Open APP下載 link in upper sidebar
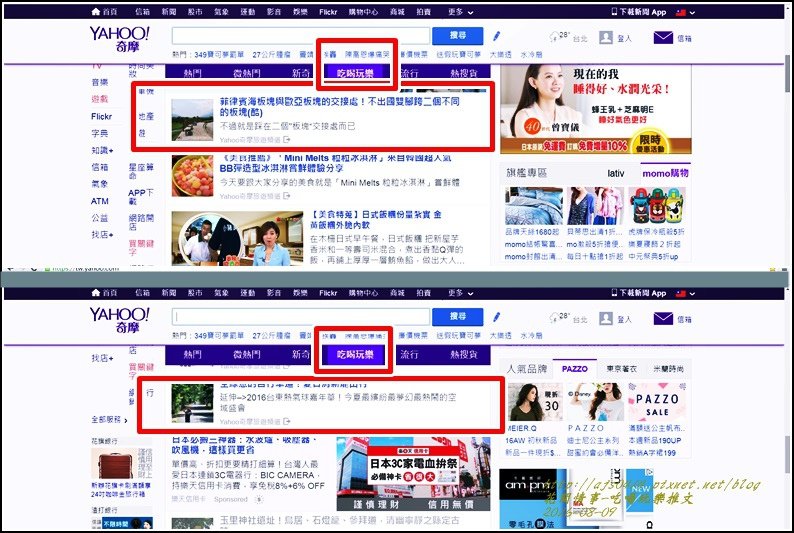 pos(141,197)
